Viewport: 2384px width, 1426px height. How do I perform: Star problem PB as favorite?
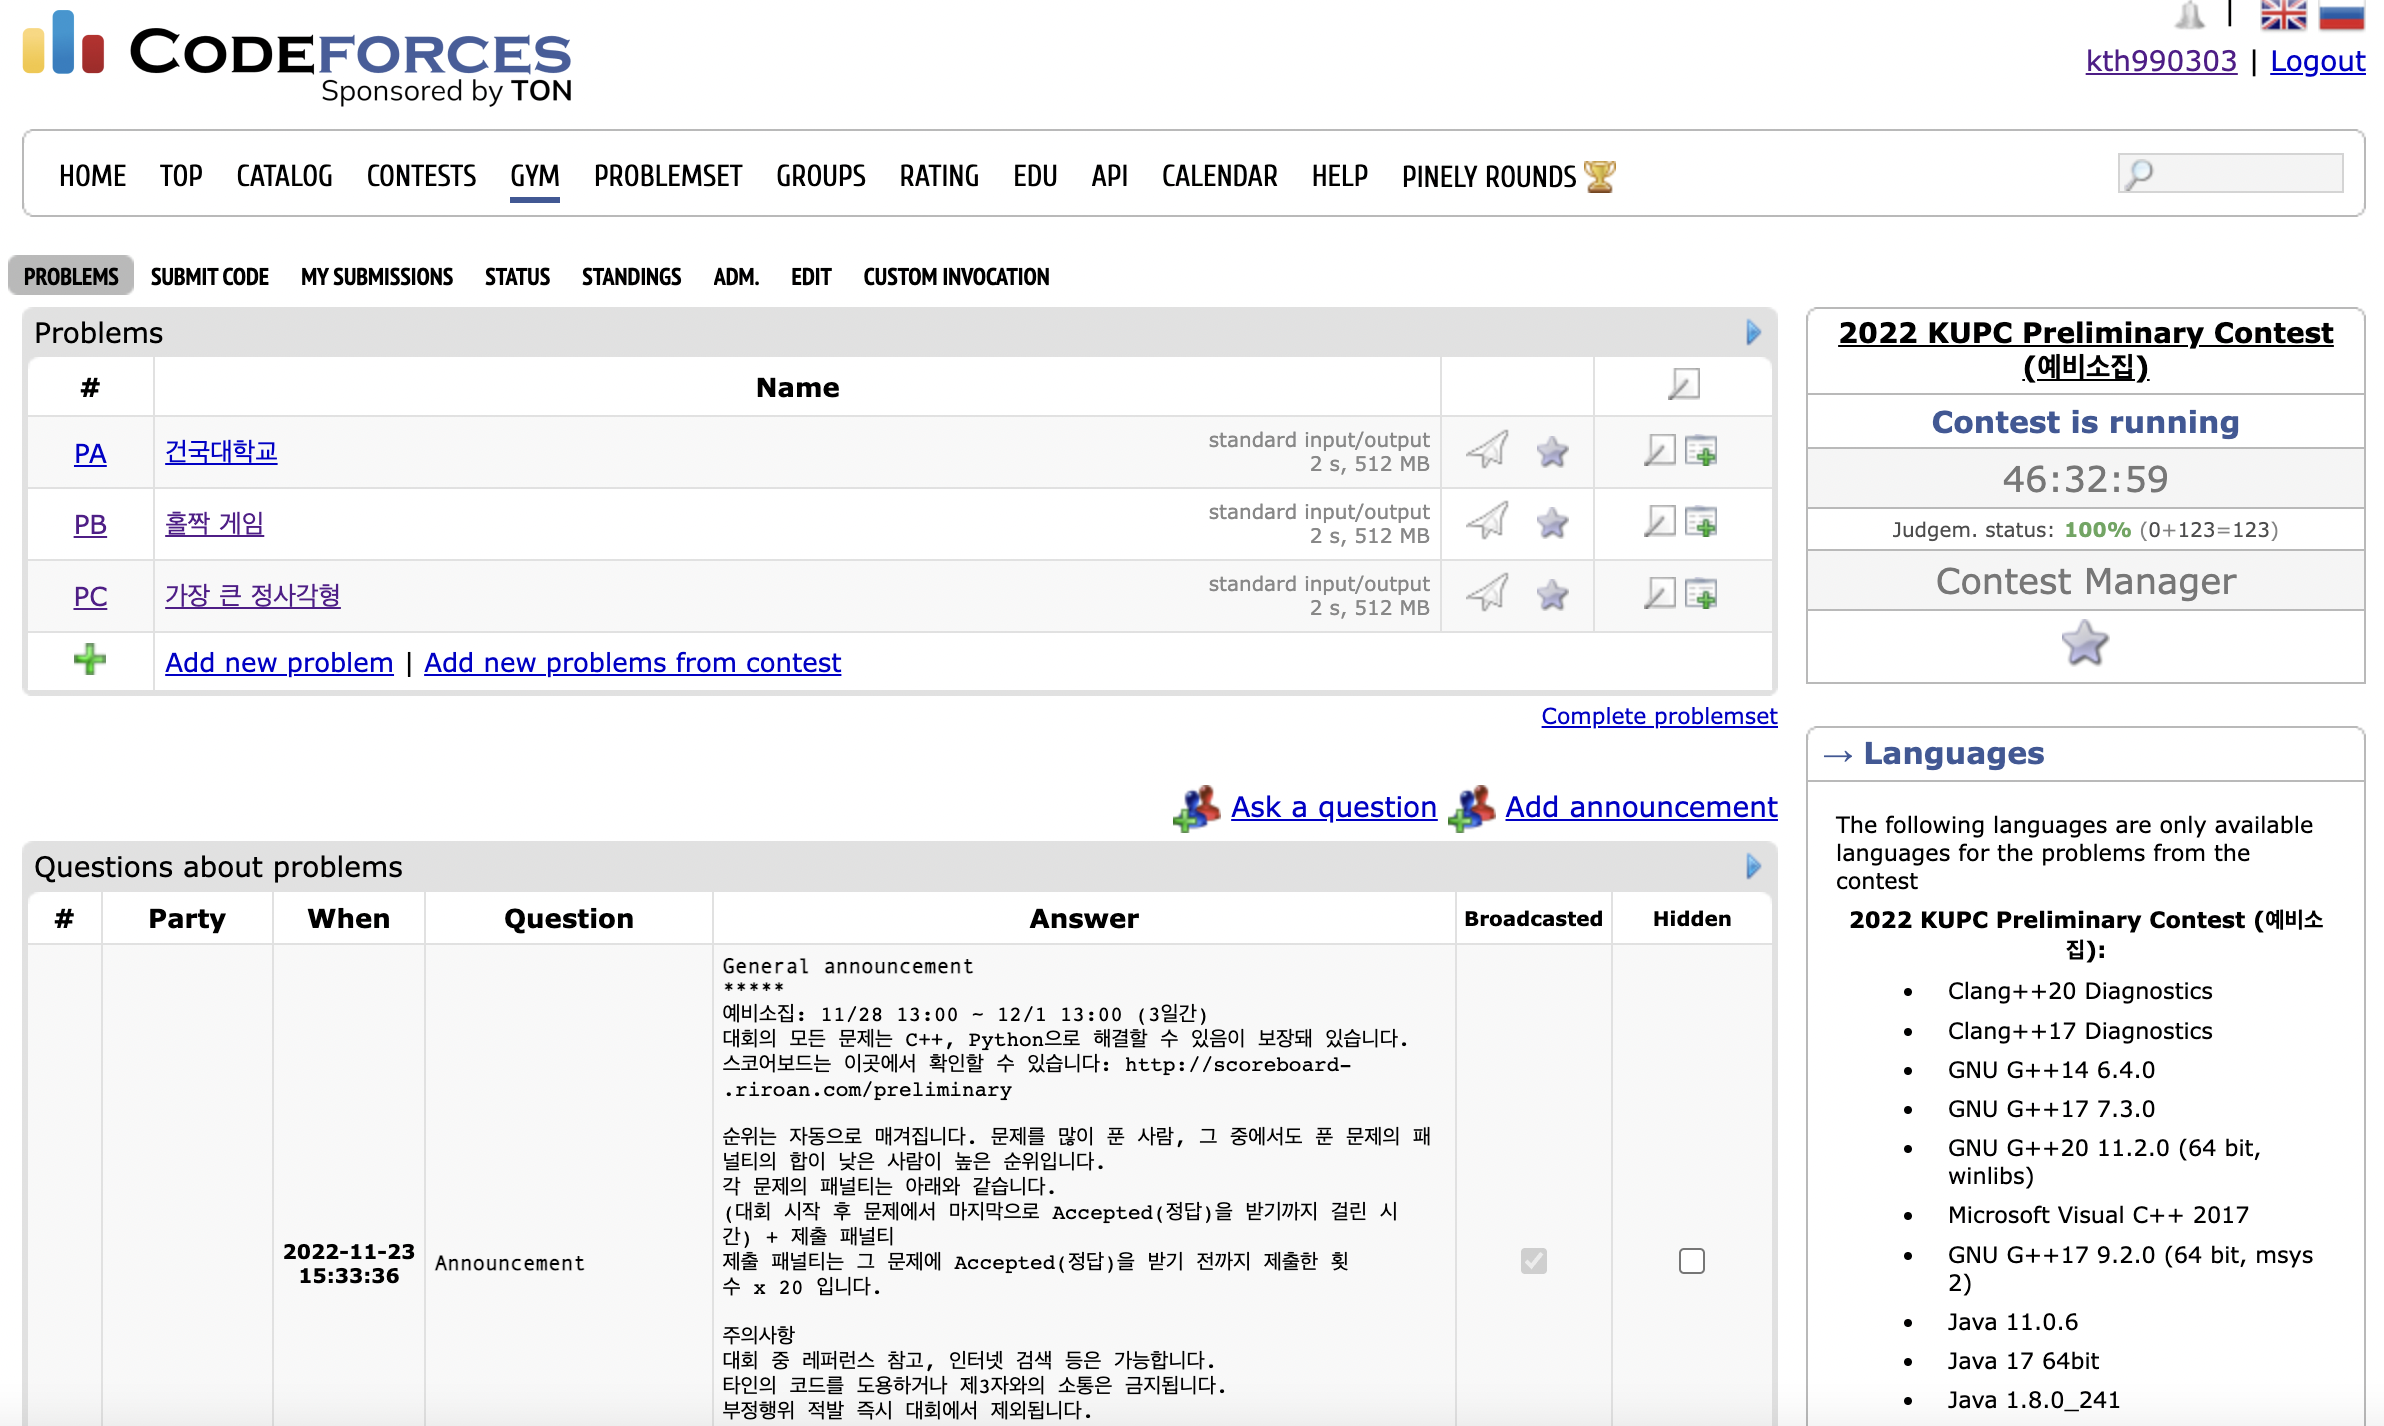[1552, 523]
